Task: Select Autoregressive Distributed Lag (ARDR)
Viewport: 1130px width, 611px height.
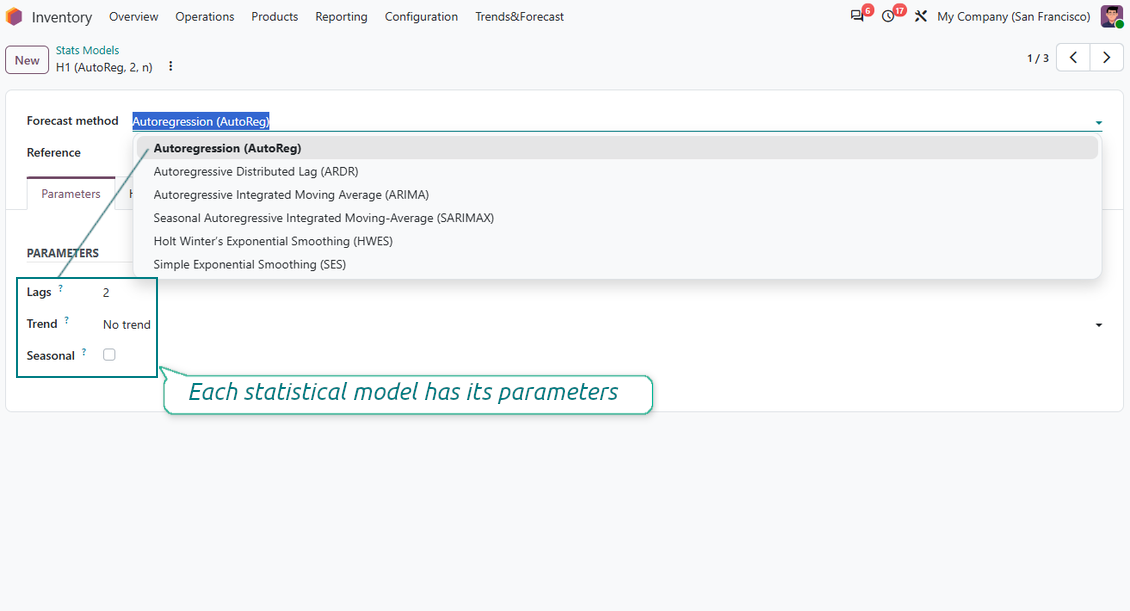Action: (617, 171)
